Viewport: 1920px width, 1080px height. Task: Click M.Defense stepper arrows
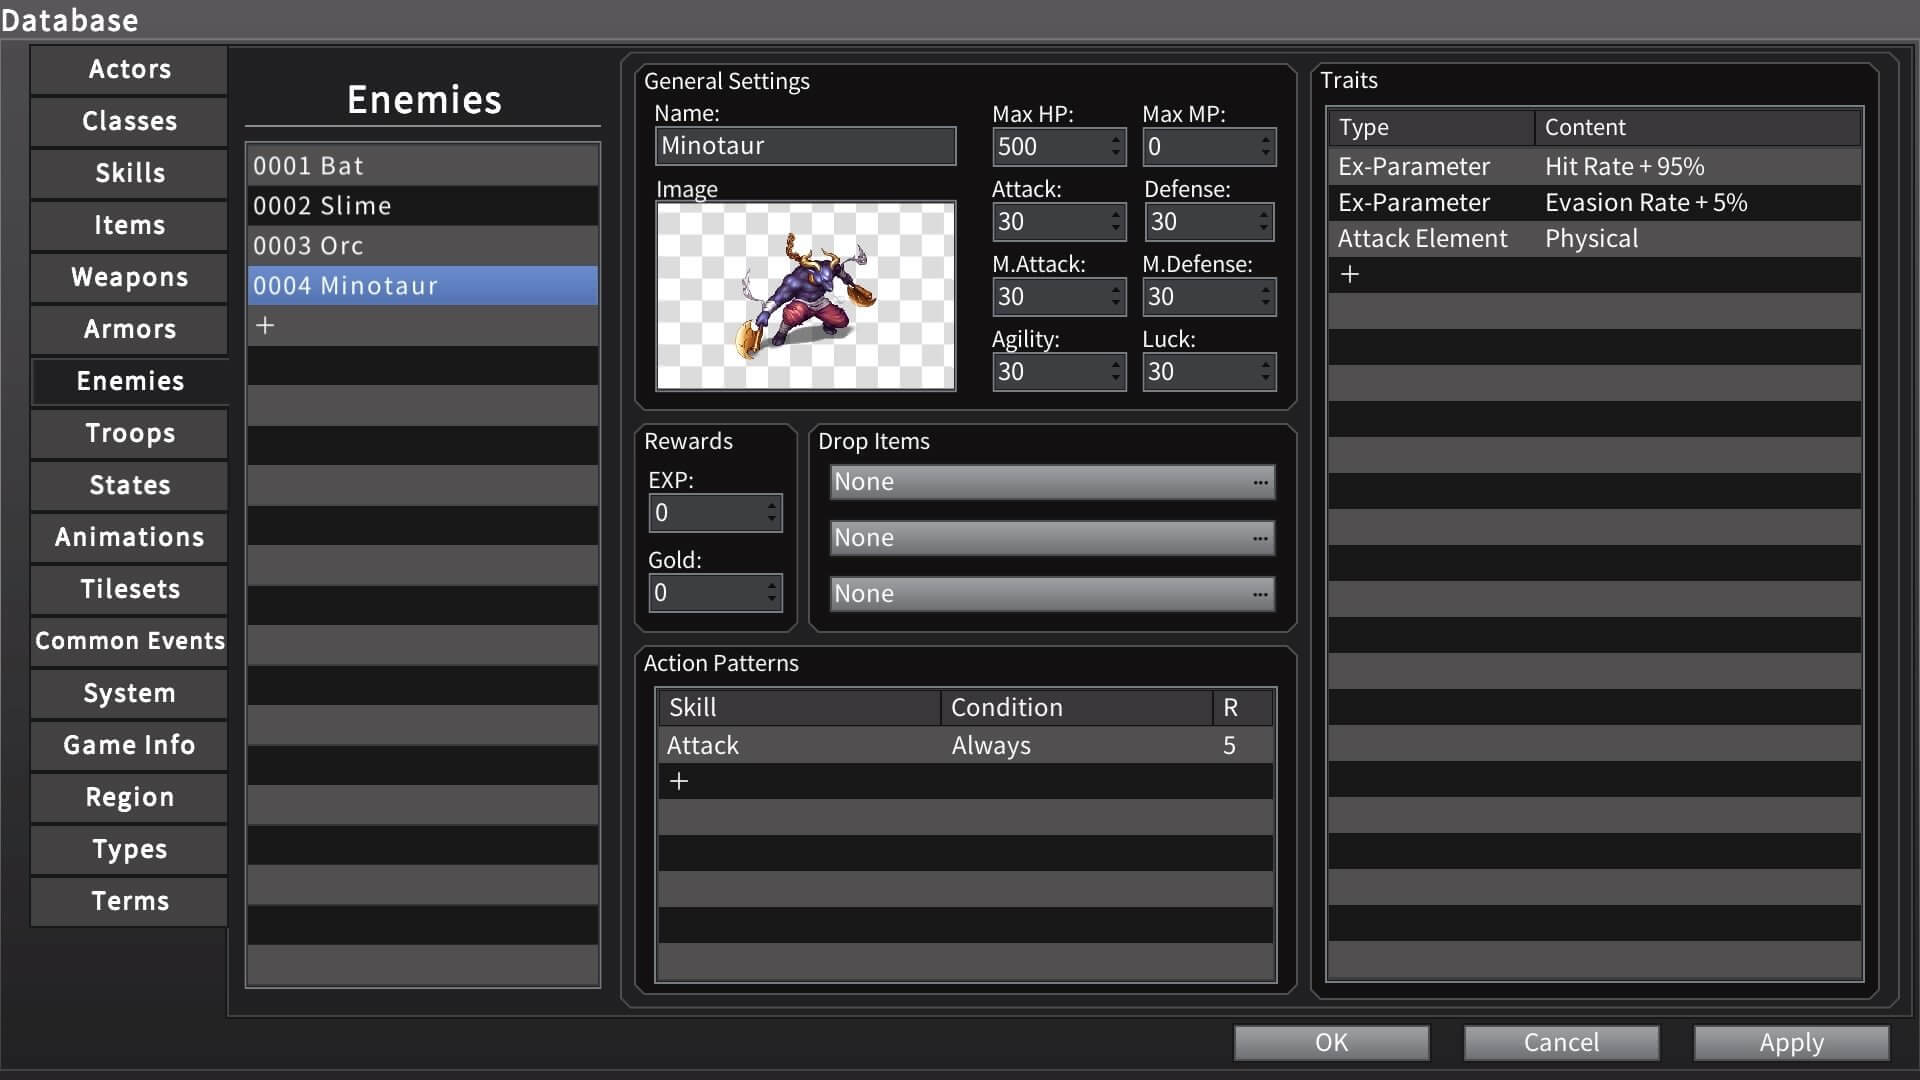point(1266,297)
